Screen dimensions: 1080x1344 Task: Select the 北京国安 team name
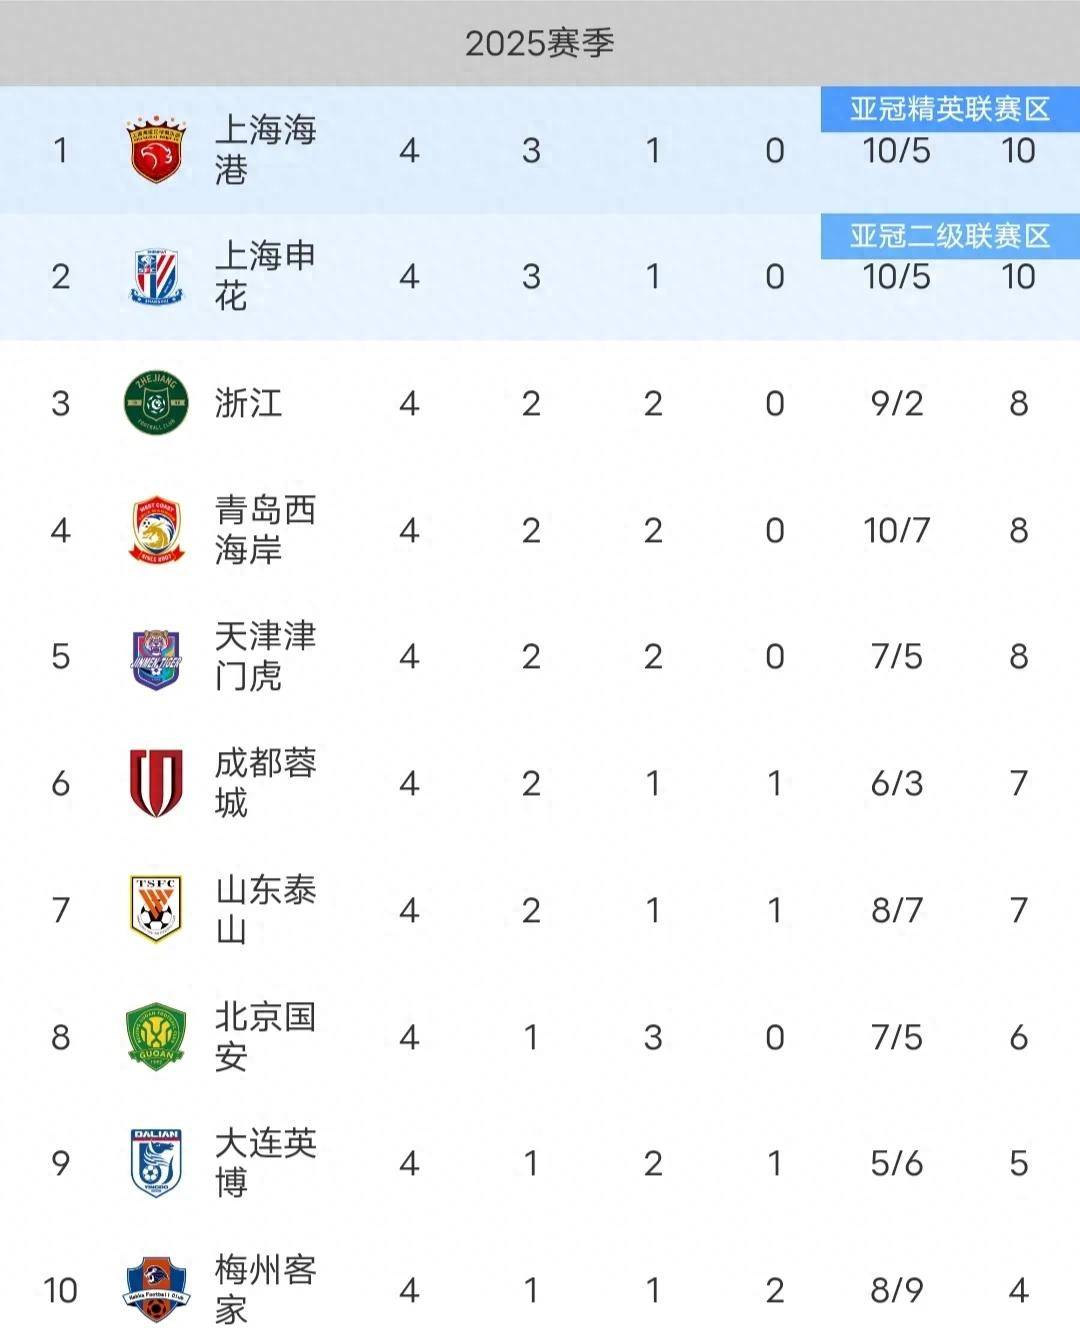pyautogui.click(x=265, y=1037)
